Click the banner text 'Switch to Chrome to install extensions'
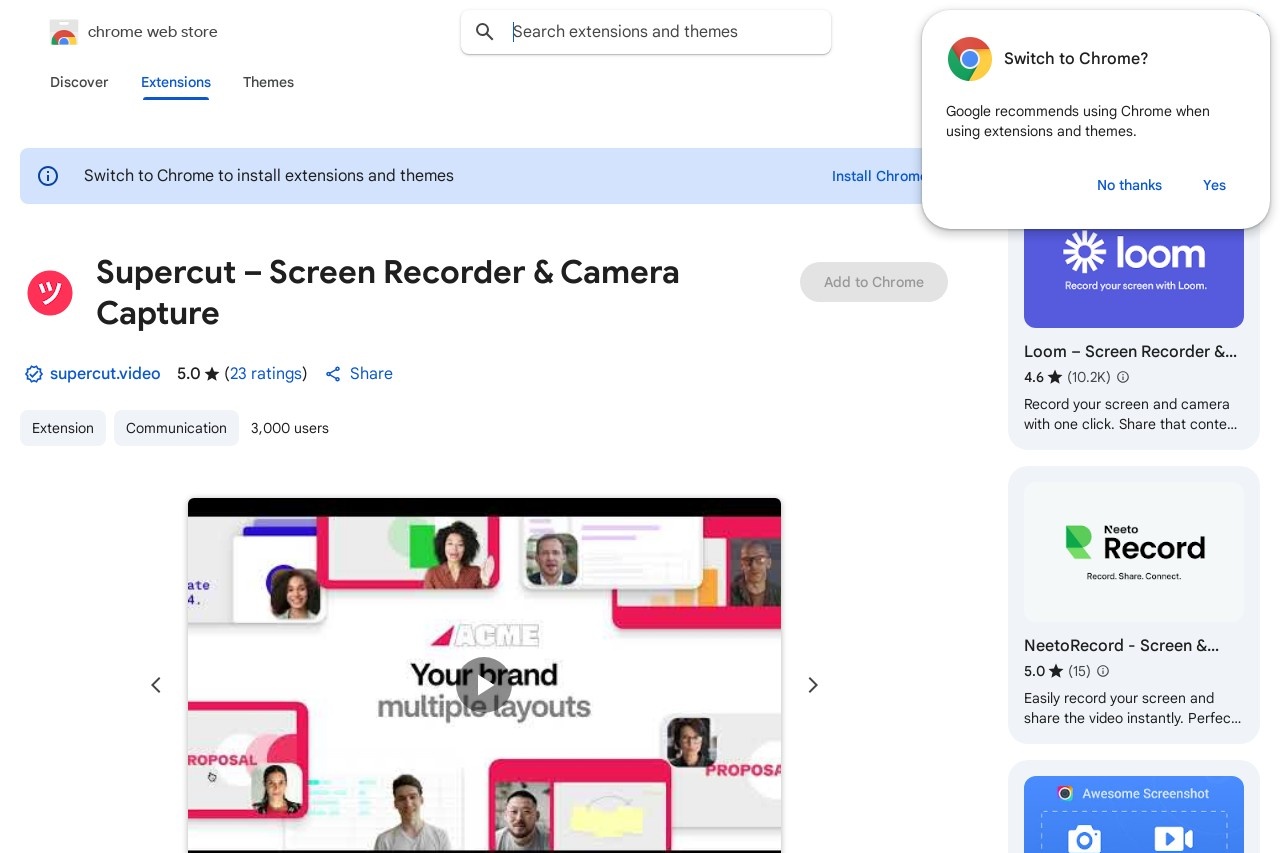 [269, 176]
